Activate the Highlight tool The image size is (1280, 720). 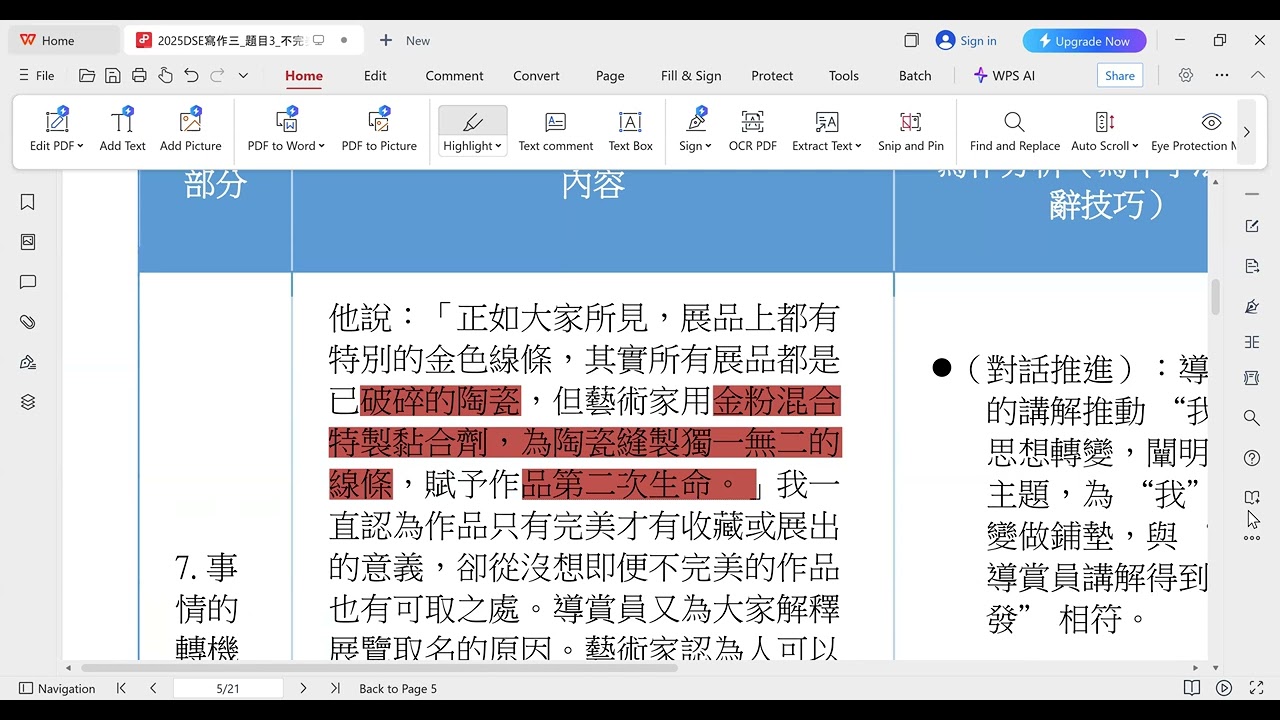pyautogui.click(x=472, y=131)
